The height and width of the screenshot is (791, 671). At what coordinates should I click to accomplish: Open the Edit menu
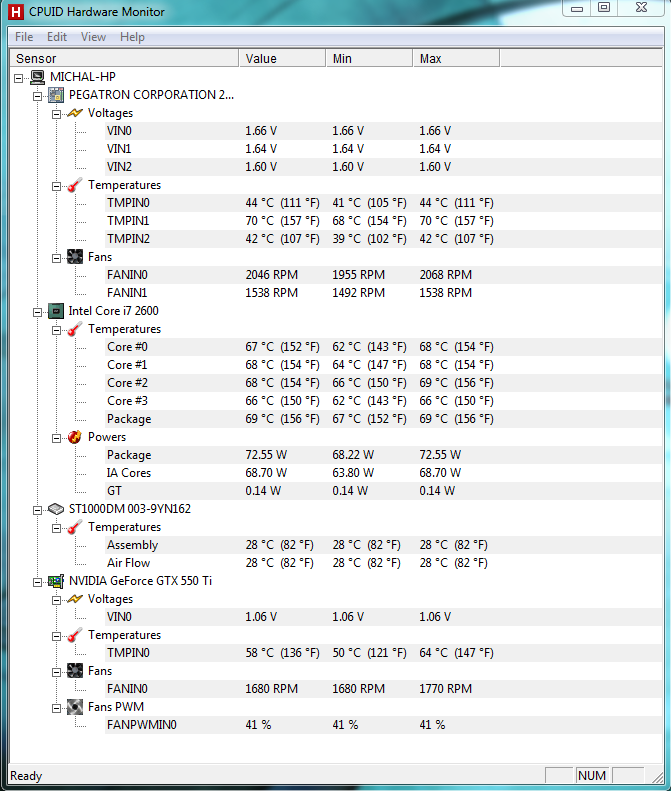[x=57, y=37]
